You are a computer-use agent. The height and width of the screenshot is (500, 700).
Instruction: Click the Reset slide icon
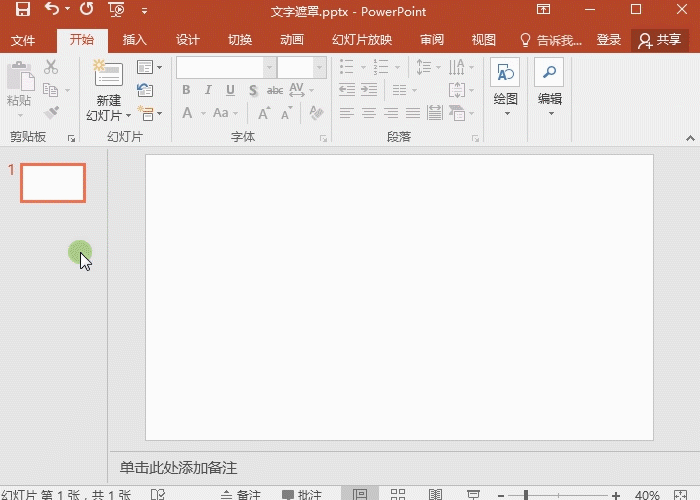tap(145, 90)
